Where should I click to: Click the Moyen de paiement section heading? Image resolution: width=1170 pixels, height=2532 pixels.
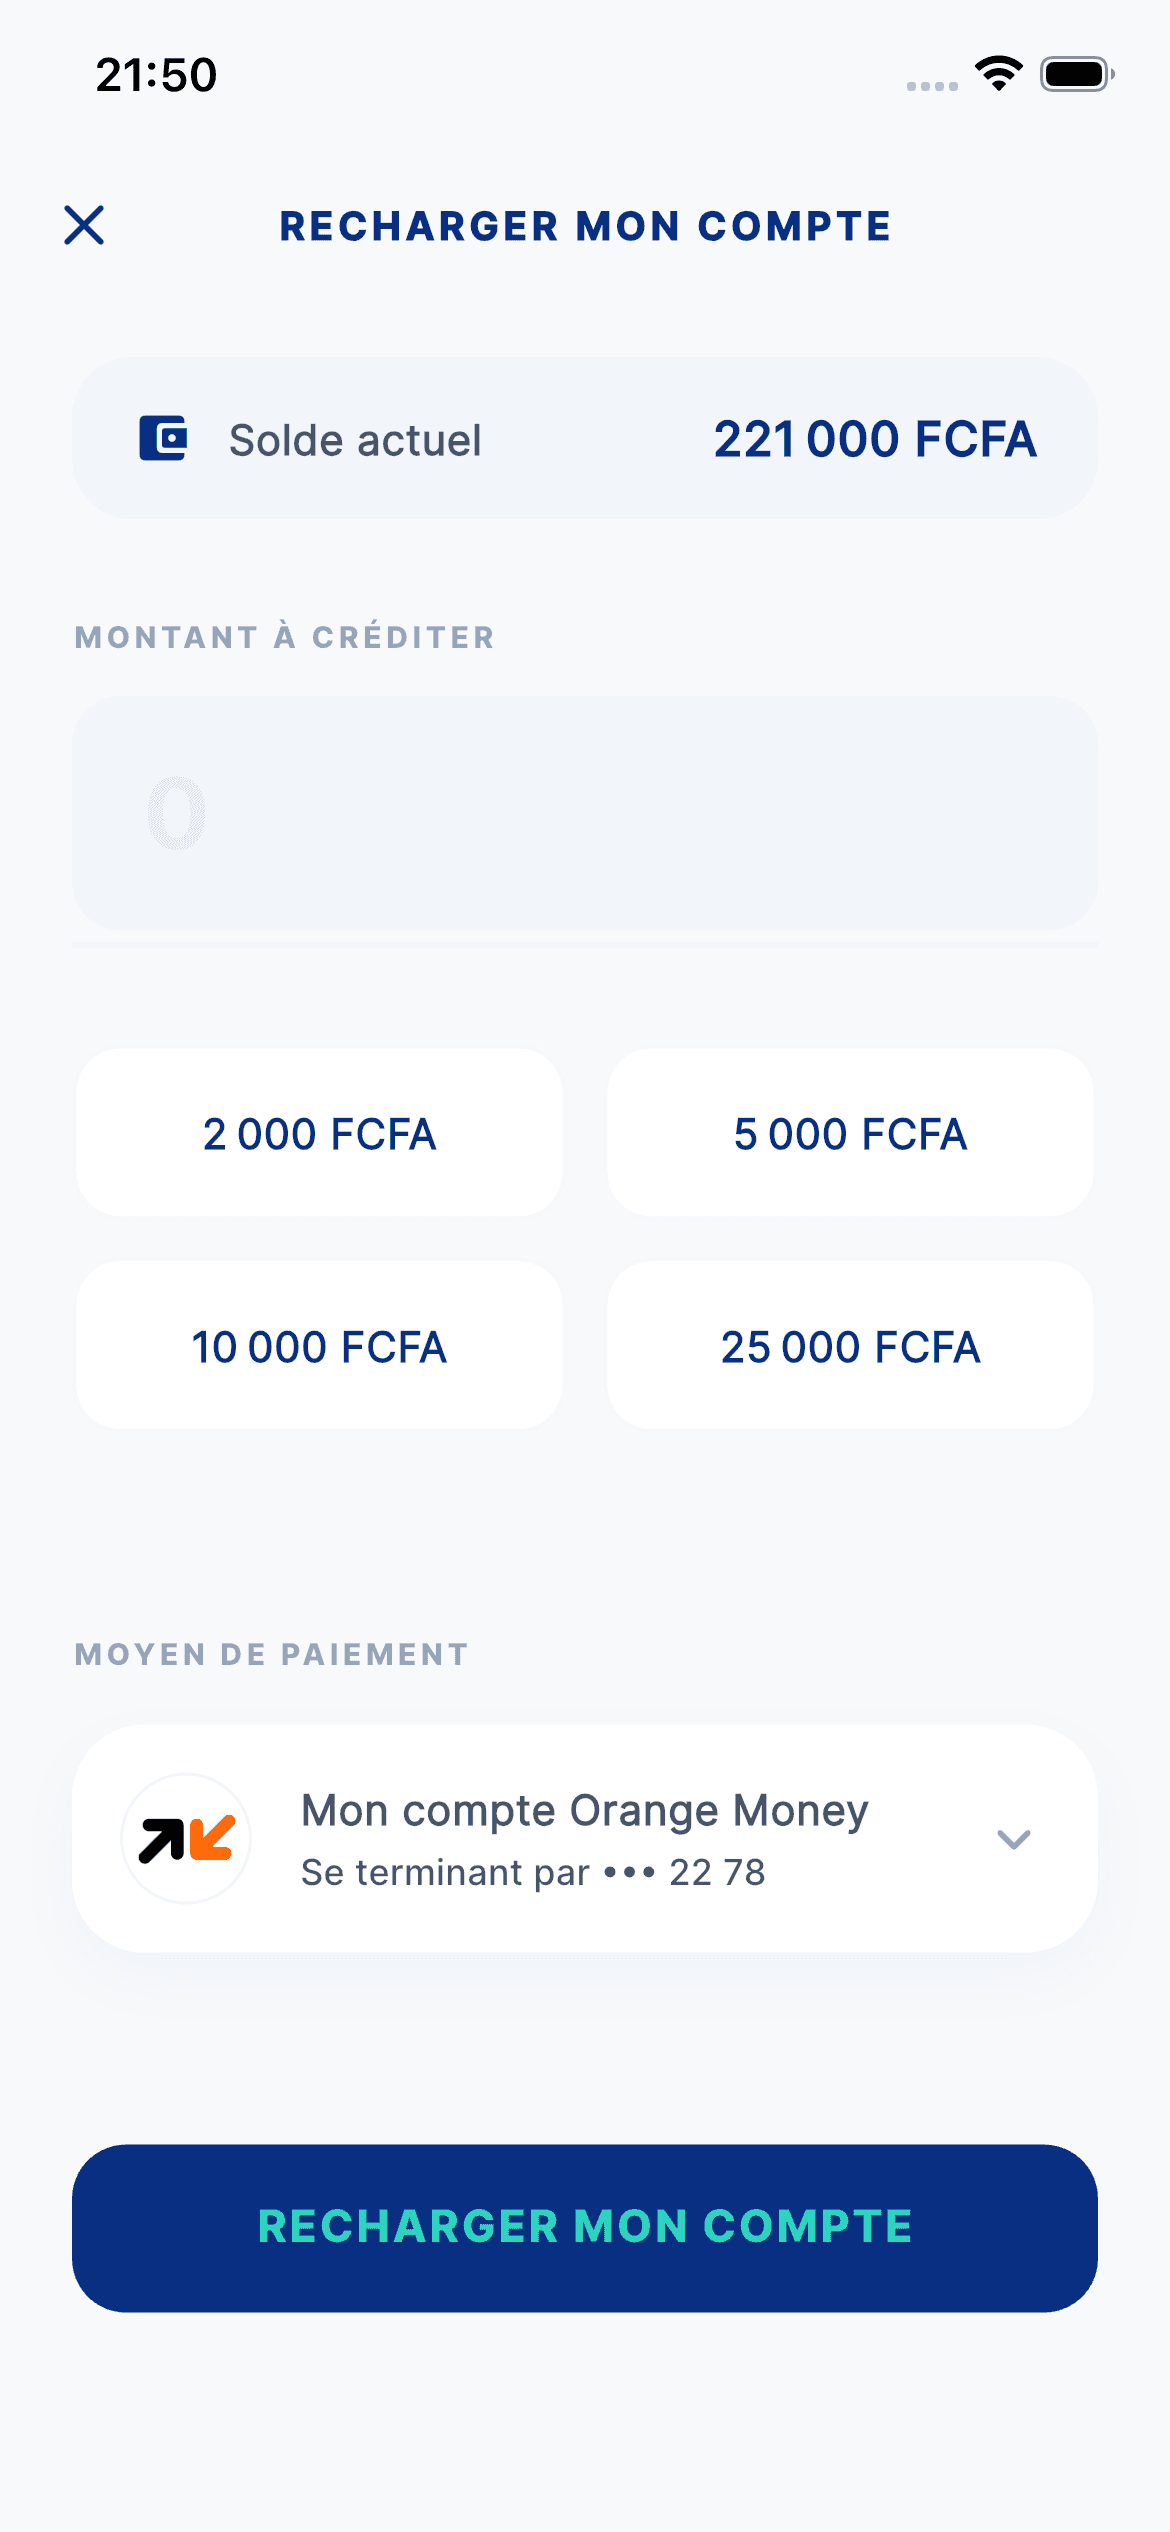point(271,1654)
